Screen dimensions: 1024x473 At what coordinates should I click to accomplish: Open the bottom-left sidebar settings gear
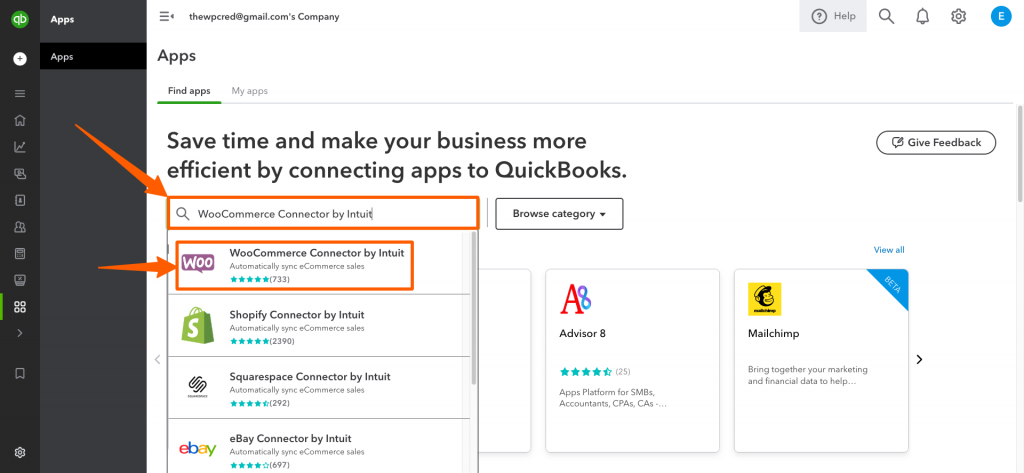click(20, 452)
